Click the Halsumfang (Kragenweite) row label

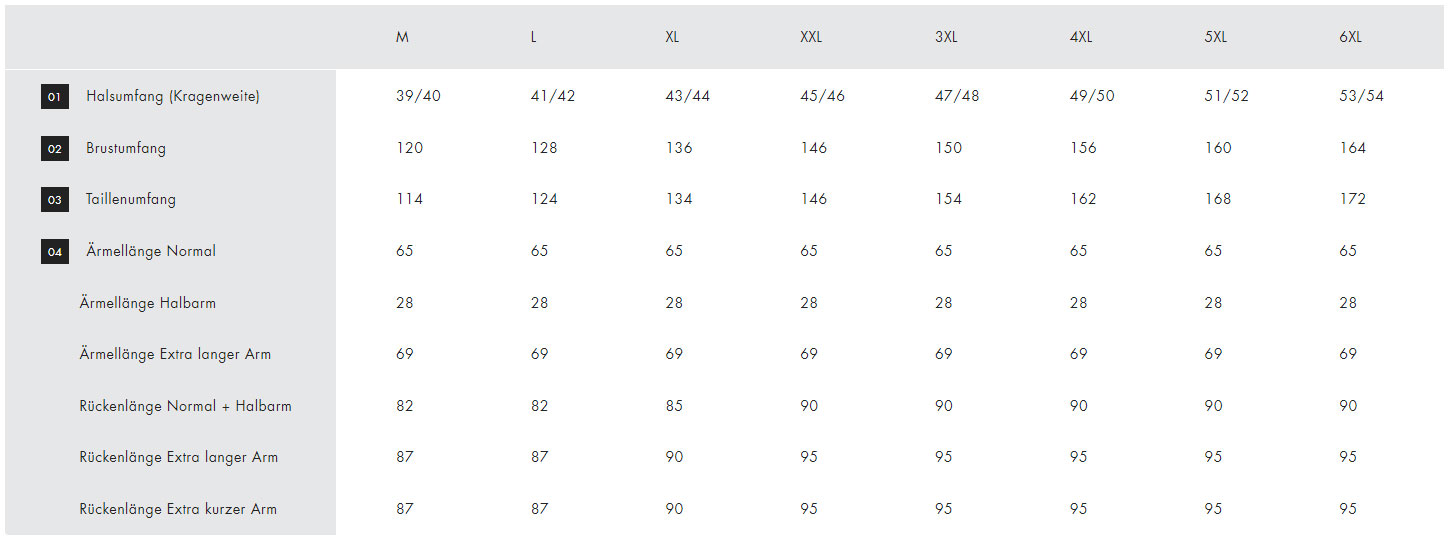[173, 97]
